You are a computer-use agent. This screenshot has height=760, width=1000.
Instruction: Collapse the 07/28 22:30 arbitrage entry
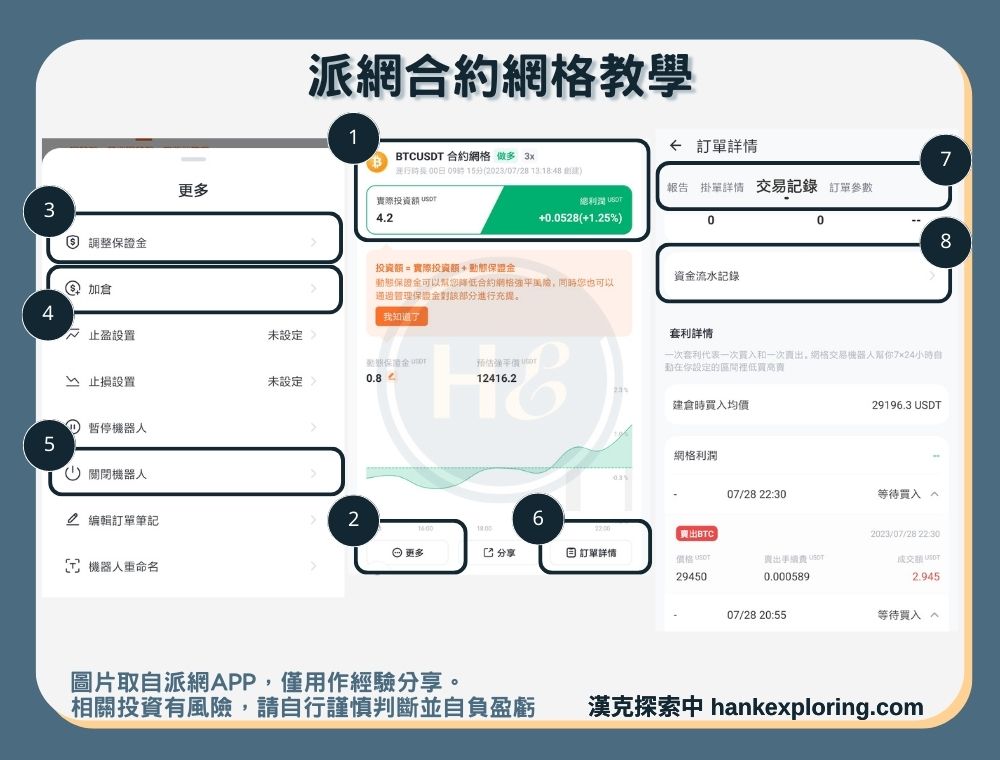tap(934, 494)
